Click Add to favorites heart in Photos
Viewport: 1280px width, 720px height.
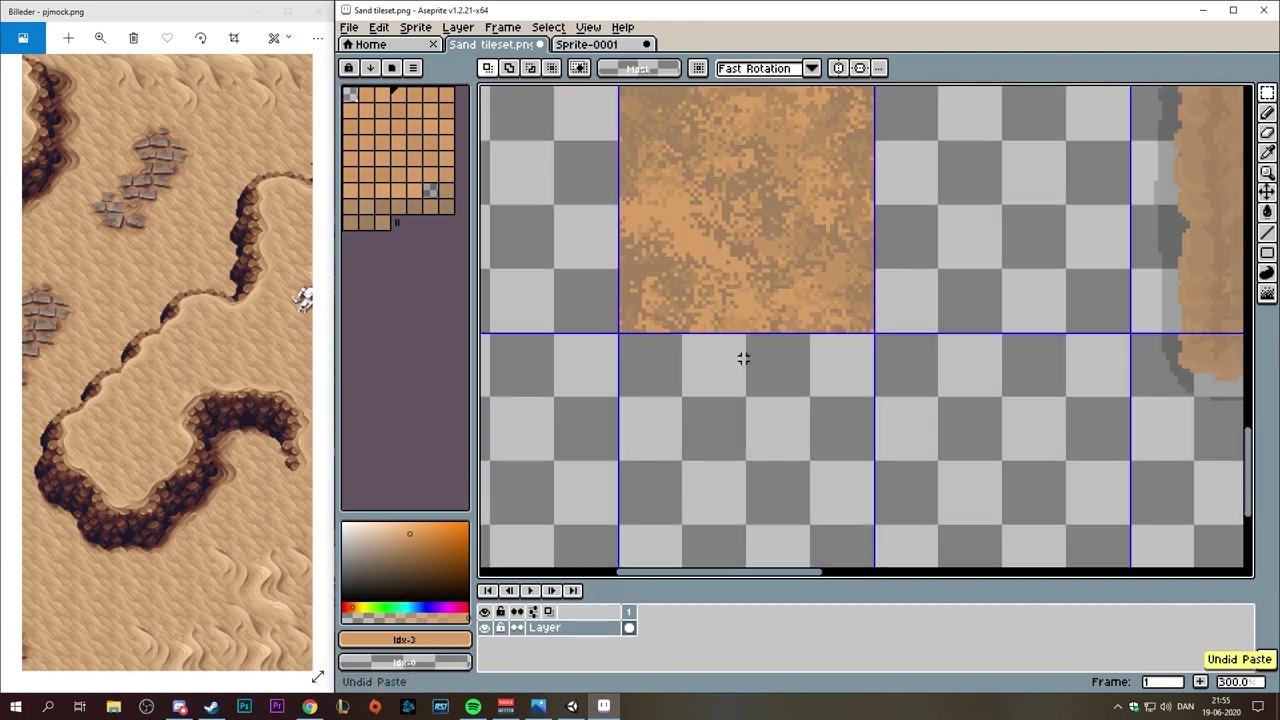167,38
